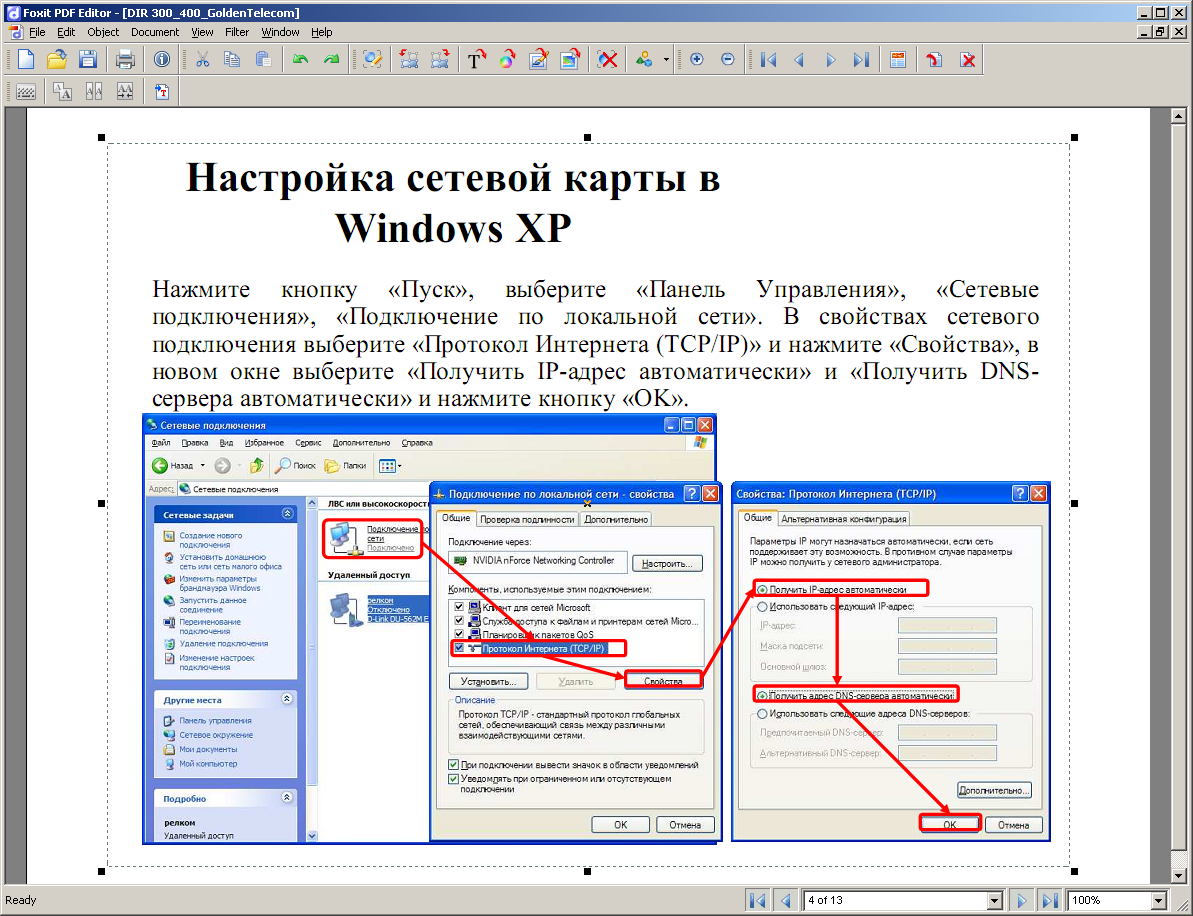Open the page layout icon in toolbar
Image resolution: width=1193 pixels, height=916 pixels.
click(x=898, y=59)
